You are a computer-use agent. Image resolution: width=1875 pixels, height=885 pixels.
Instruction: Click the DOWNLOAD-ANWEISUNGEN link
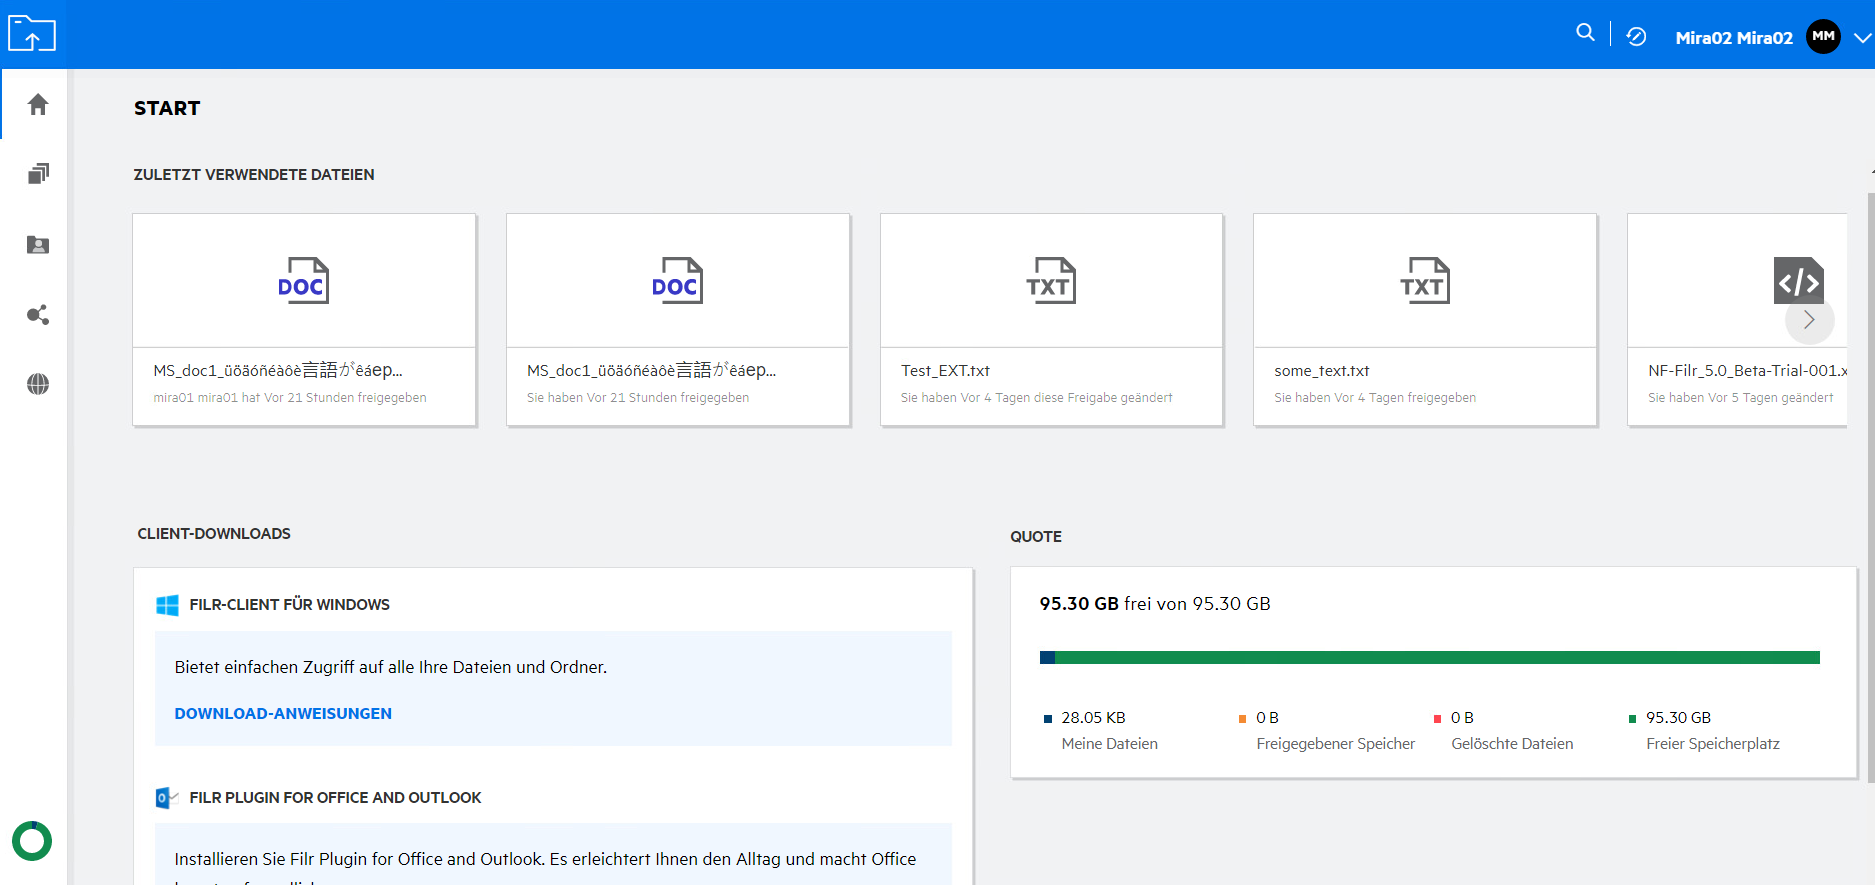[x=283, y=713]
